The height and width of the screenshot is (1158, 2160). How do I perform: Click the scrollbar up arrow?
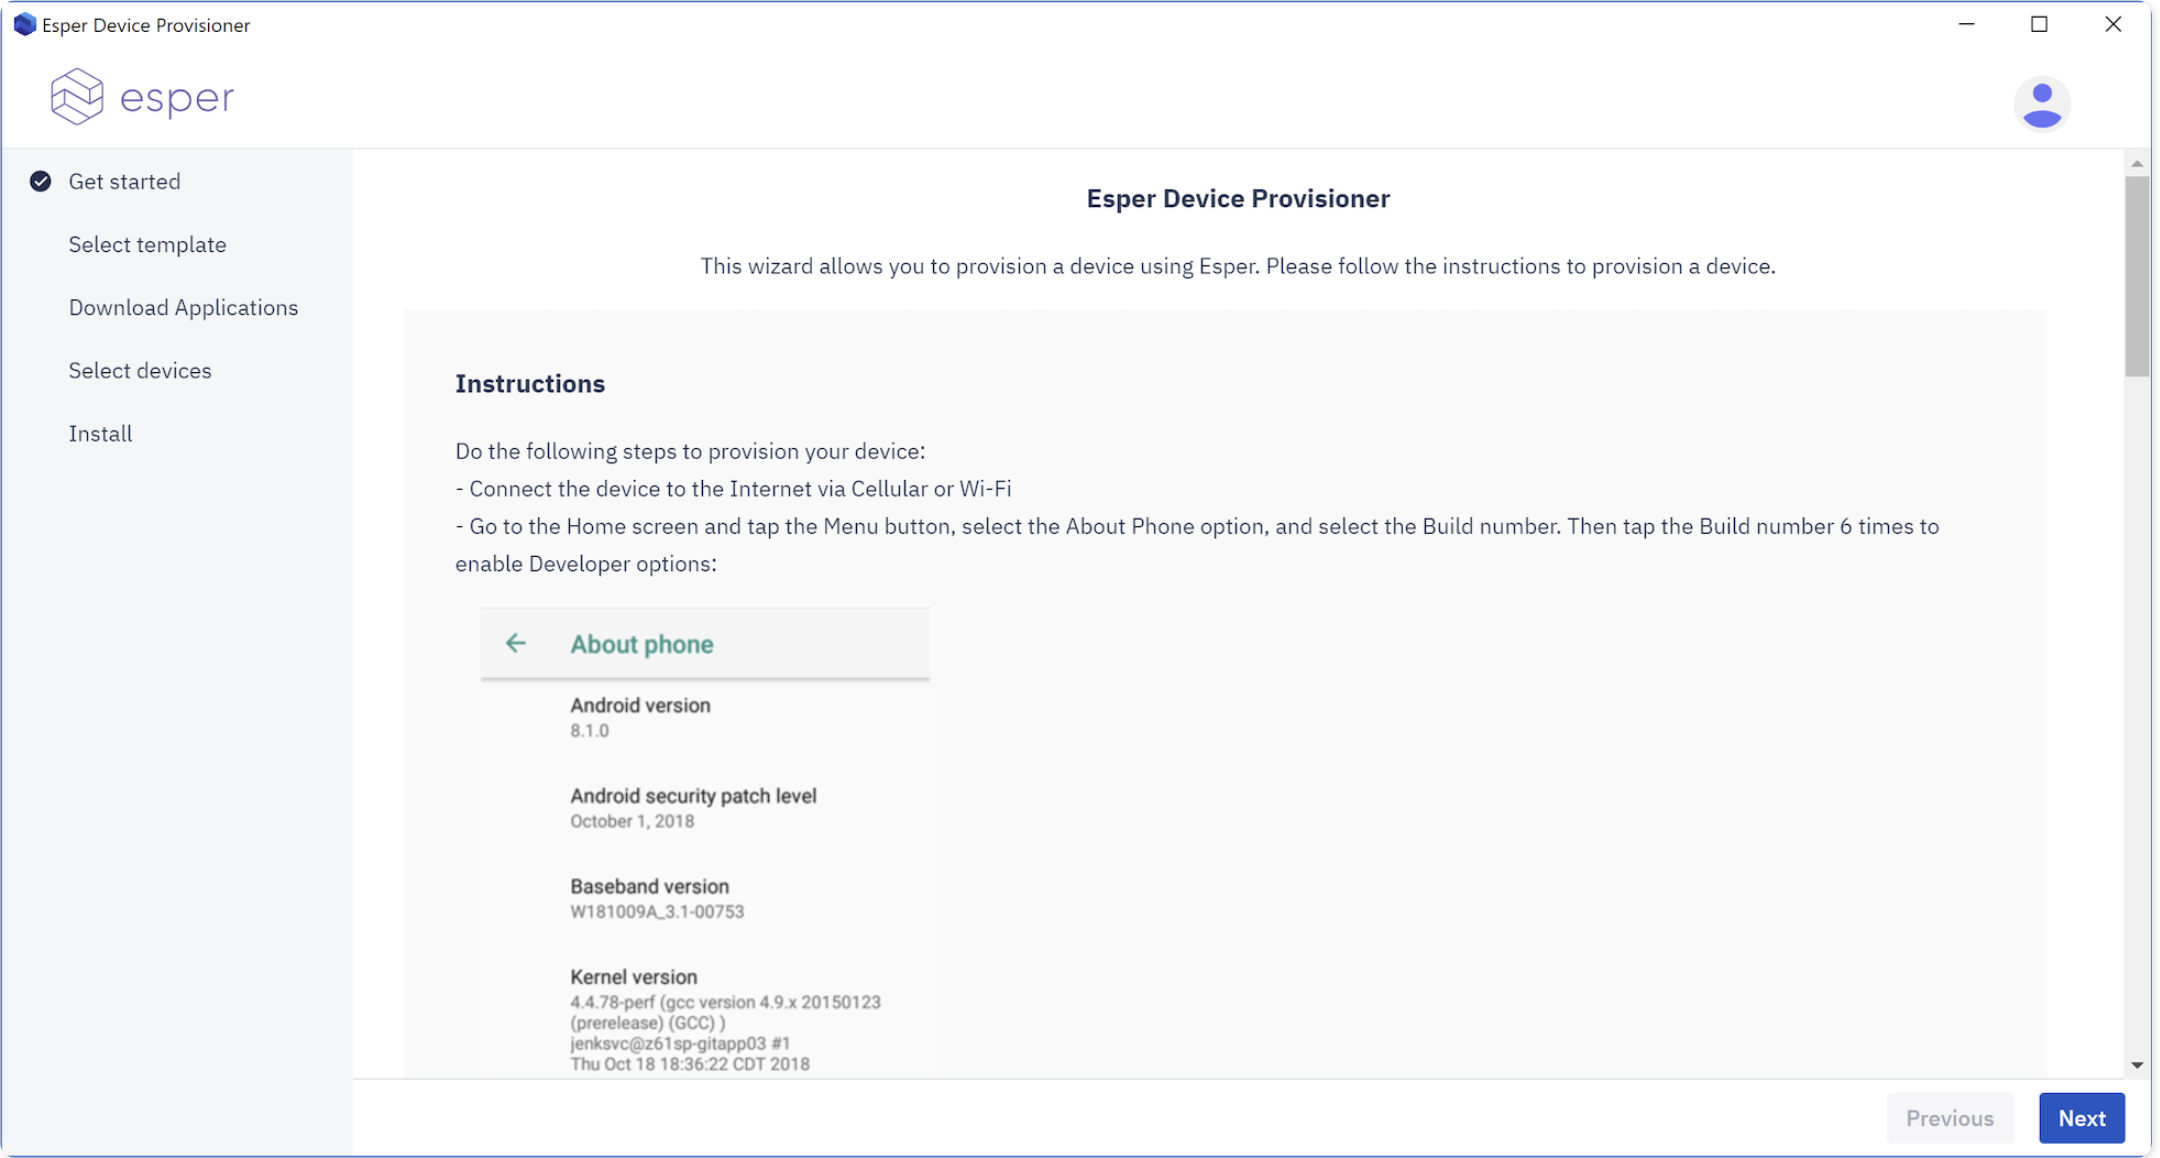2137,163
